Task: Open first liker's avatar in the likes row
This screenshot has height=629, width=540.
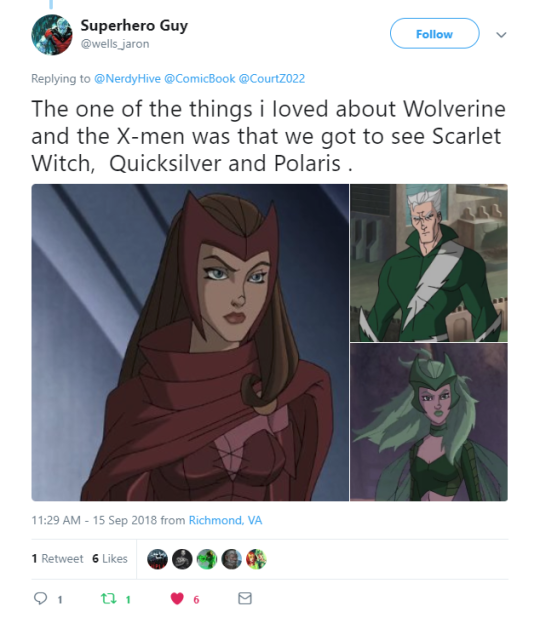Action: tap(157, 559)
